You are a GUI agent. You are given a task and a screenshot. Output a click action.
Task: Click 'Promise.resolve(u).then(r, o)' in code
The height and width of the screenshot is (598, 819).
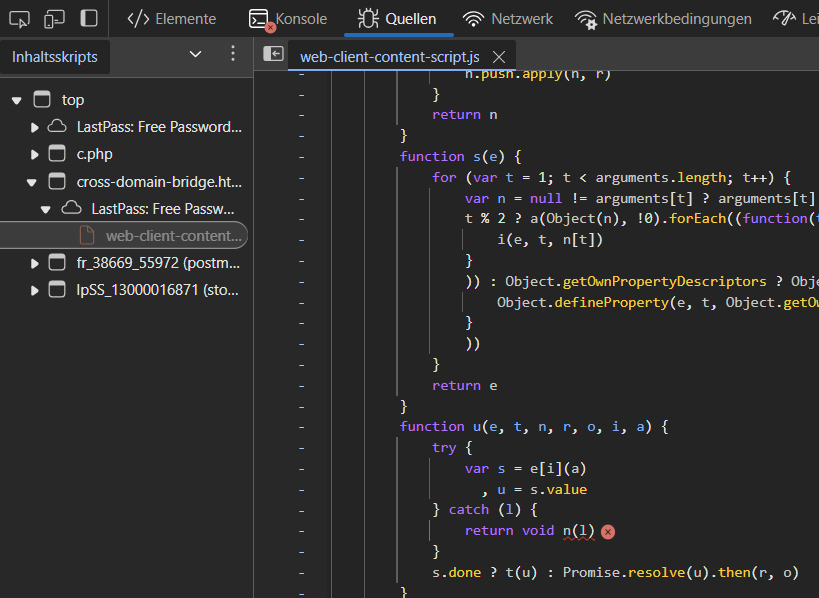tap(680, 572)
